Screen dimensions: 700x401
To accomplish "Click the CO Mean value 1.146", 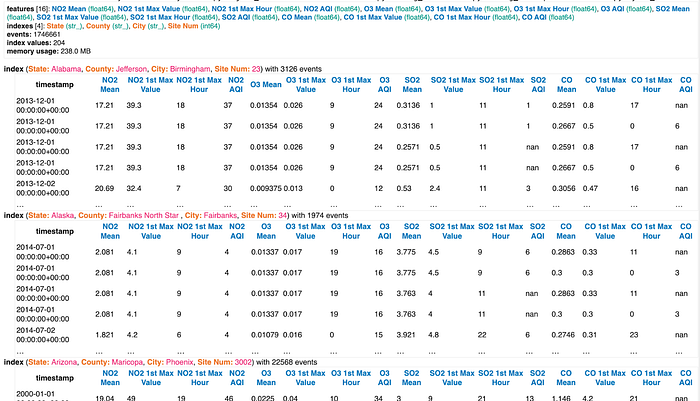I will tap(561, 397).
